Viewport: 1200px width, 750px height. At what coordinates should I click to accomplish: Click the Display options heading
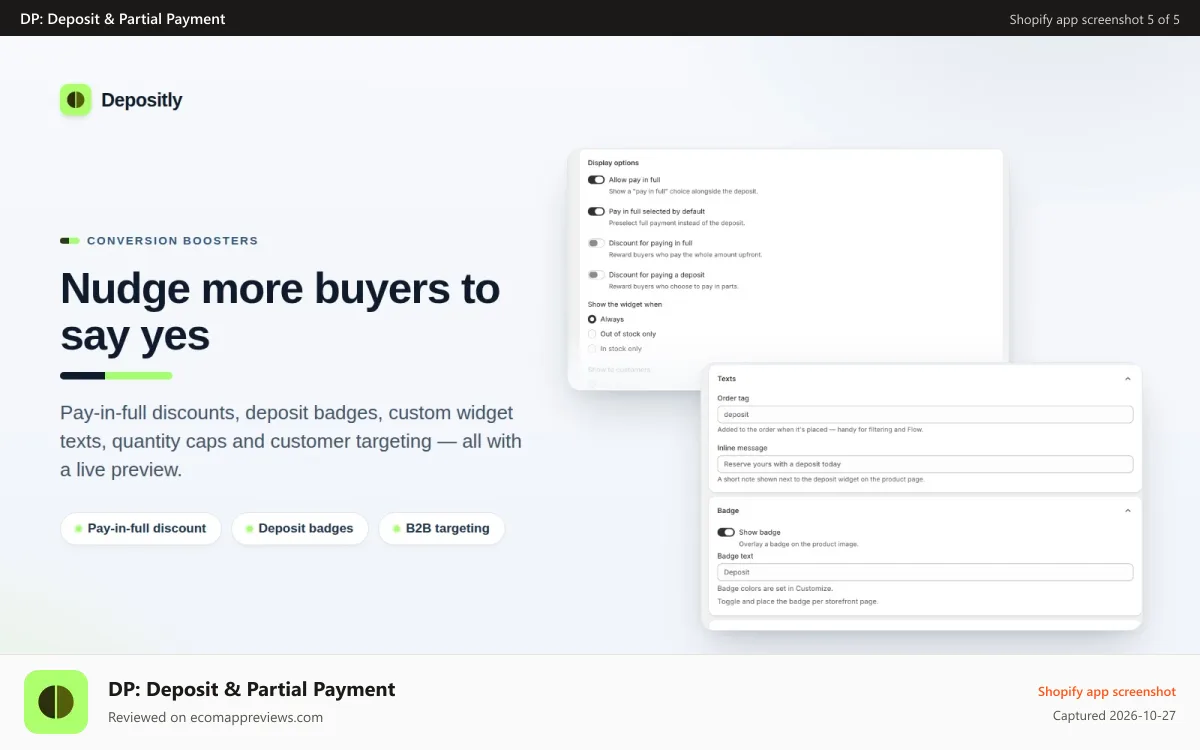coord(613,163)
